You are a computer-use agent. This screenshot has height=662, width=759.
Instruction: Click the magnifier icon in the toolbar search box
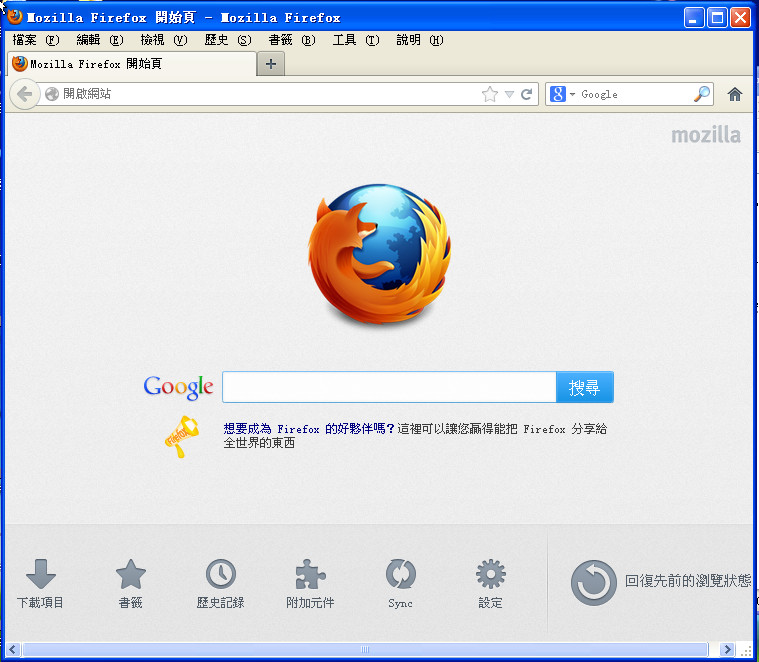(701, 94)
